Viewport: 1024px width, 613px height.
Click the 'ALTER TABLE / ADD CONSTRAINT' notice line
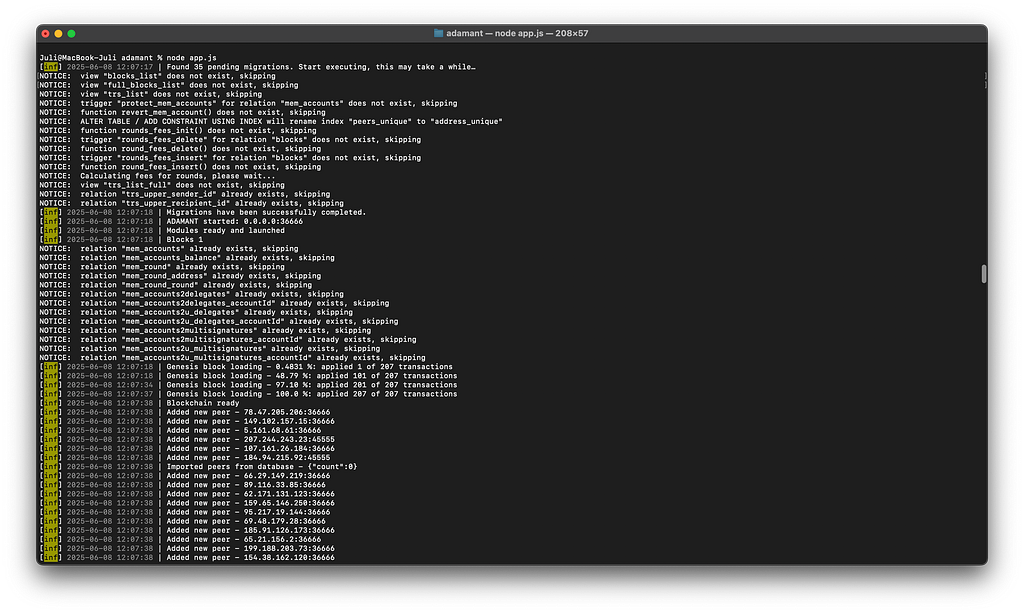271,121
